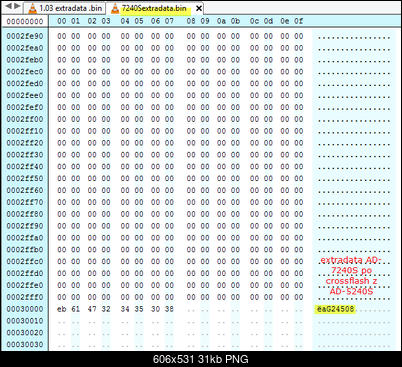This screenshot has height=367, width=402.
Task: Click row offset 00030030
Action: coord(25,344)
